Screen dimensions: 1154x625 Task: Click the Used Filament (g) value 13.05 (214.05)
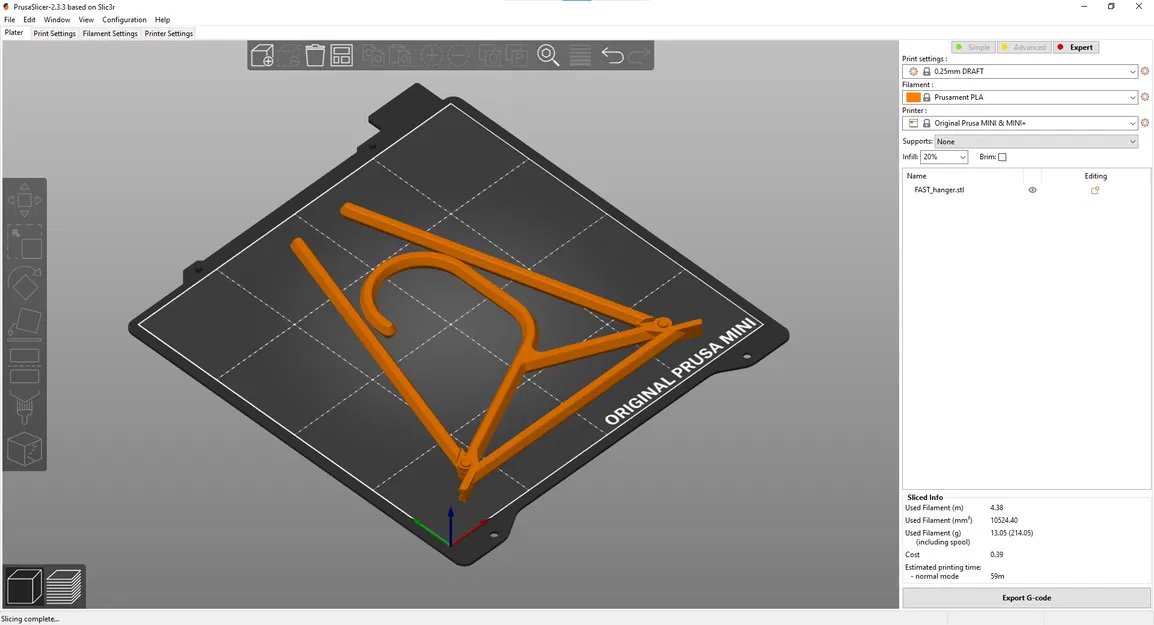(1011, 533)
